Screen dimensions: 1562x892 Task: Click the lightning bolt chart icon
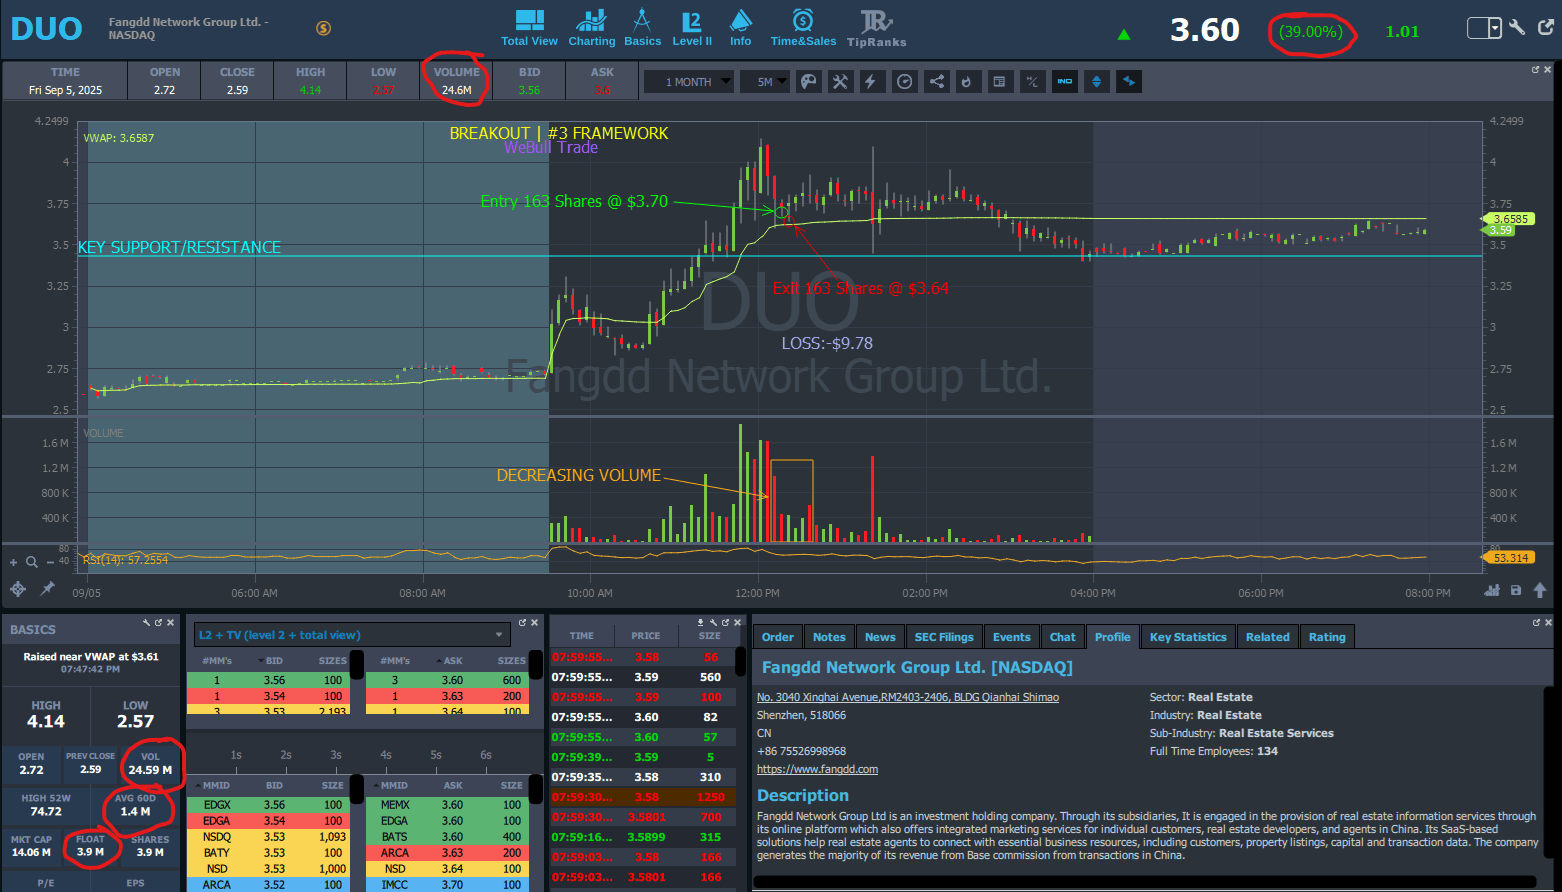click(x=871, y=82)
